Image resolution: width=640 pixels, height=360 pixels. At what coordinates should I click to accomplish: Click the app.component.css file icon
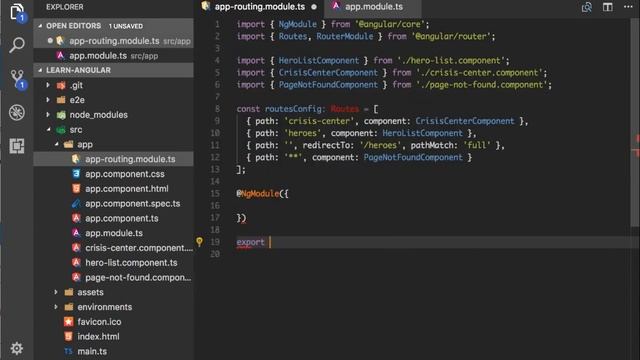click(76, 173)
